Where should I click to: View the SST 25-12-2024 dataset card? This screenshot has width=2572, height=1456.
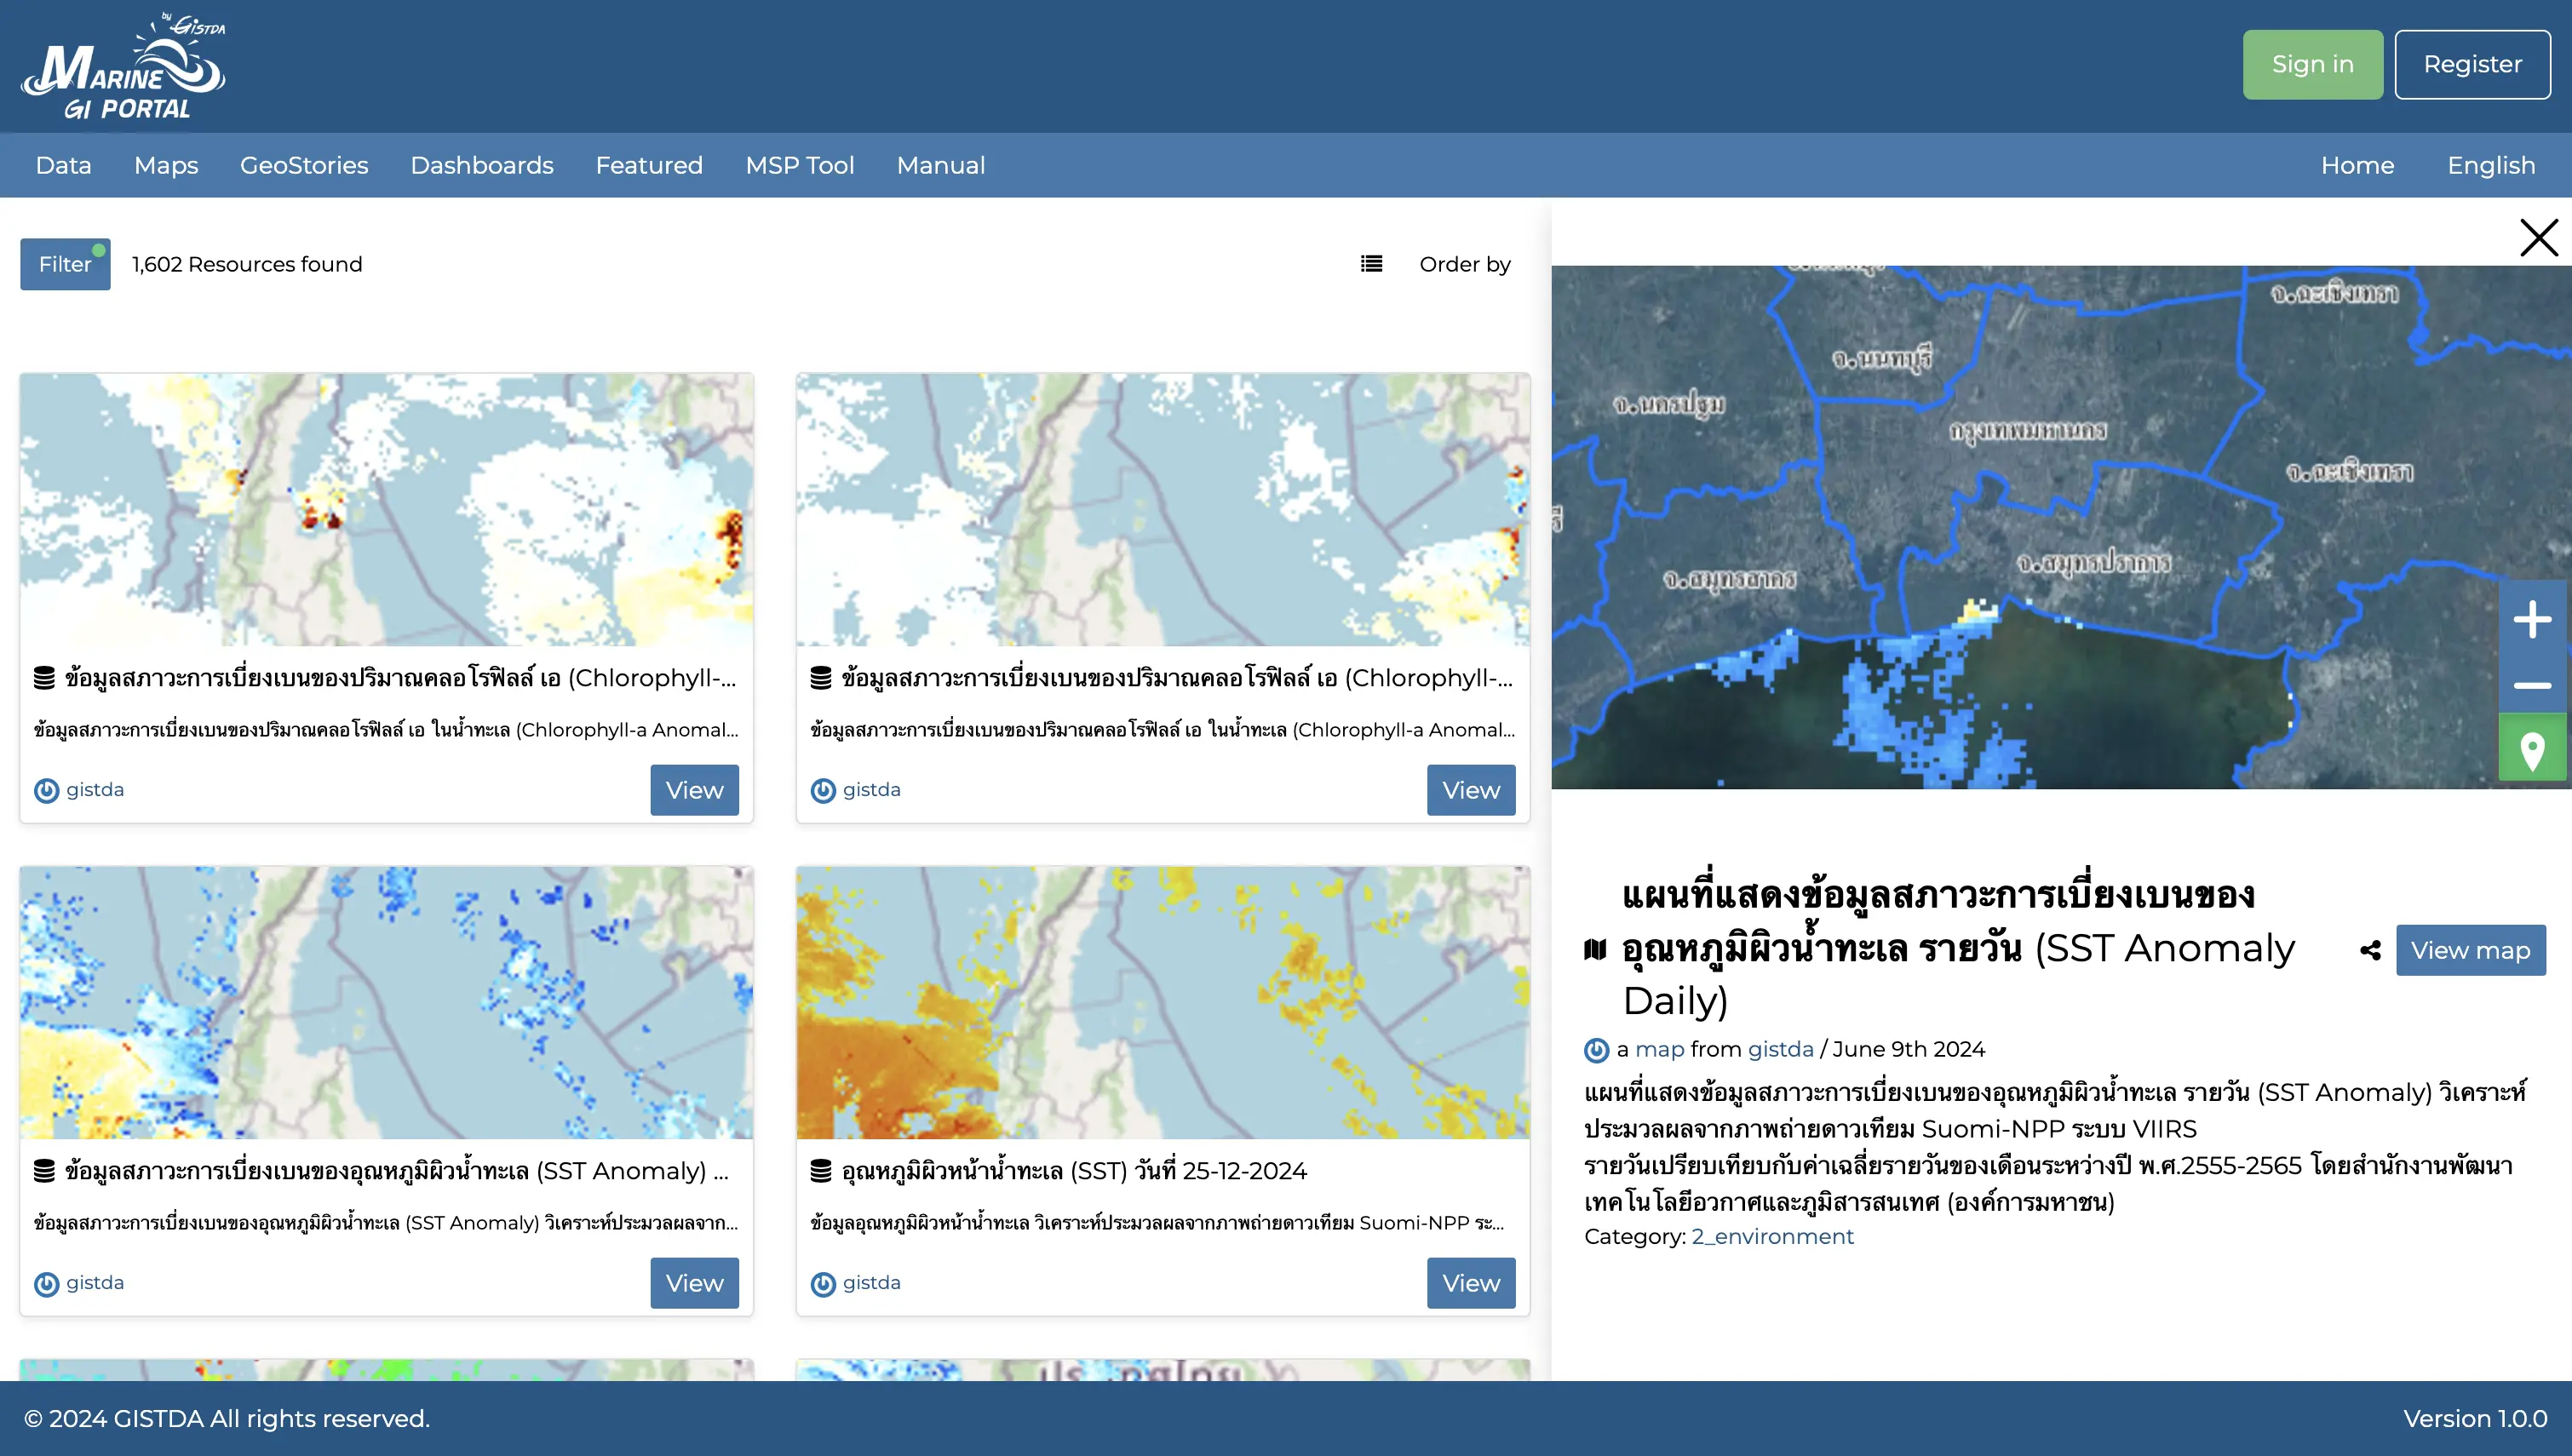click(1471, 1283)
